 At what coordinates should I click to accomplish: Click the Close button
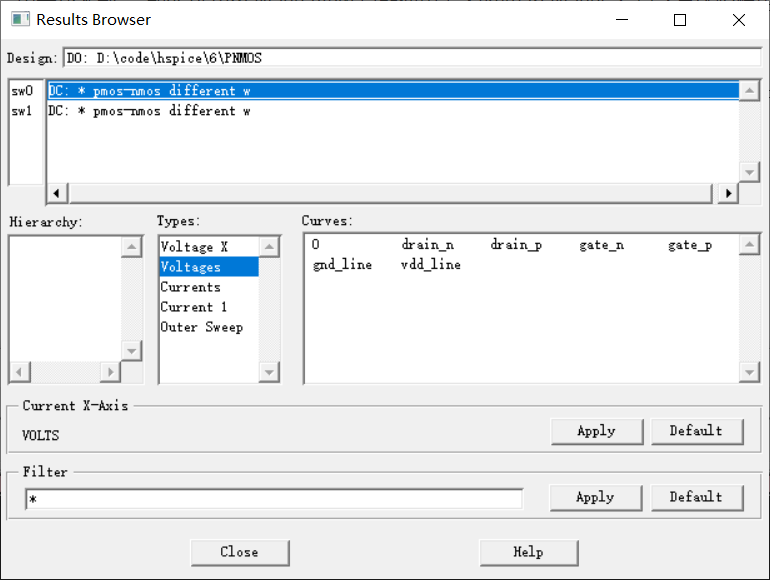pyautogui.click(x=240, y=552)
